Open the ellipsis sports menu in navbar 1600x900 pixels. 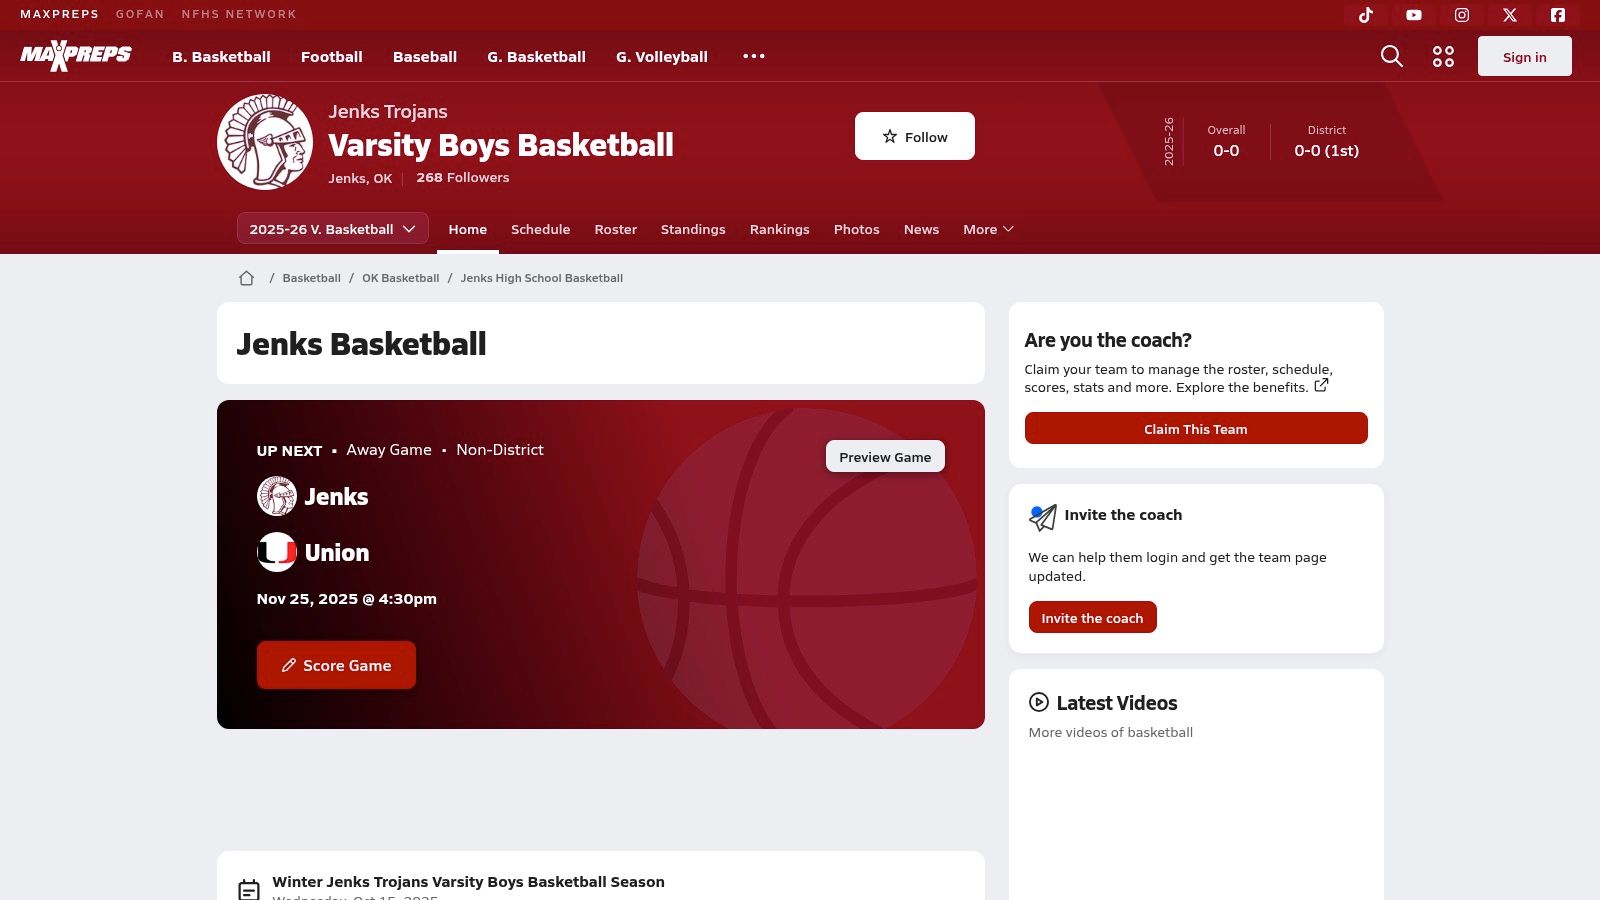click(x=753, y=56)
